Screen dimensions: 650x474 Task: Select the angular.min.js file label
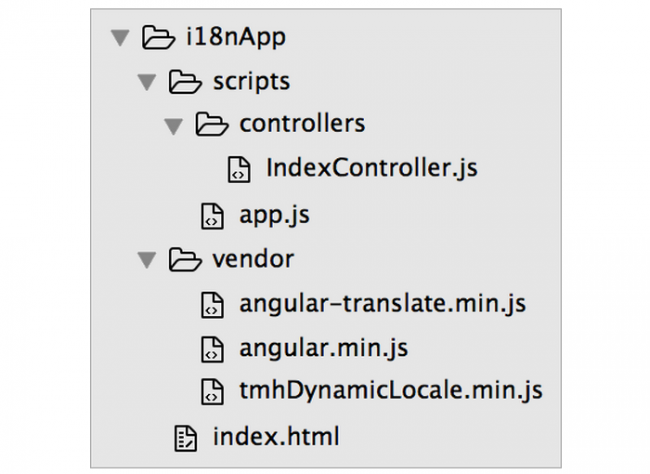324,348
